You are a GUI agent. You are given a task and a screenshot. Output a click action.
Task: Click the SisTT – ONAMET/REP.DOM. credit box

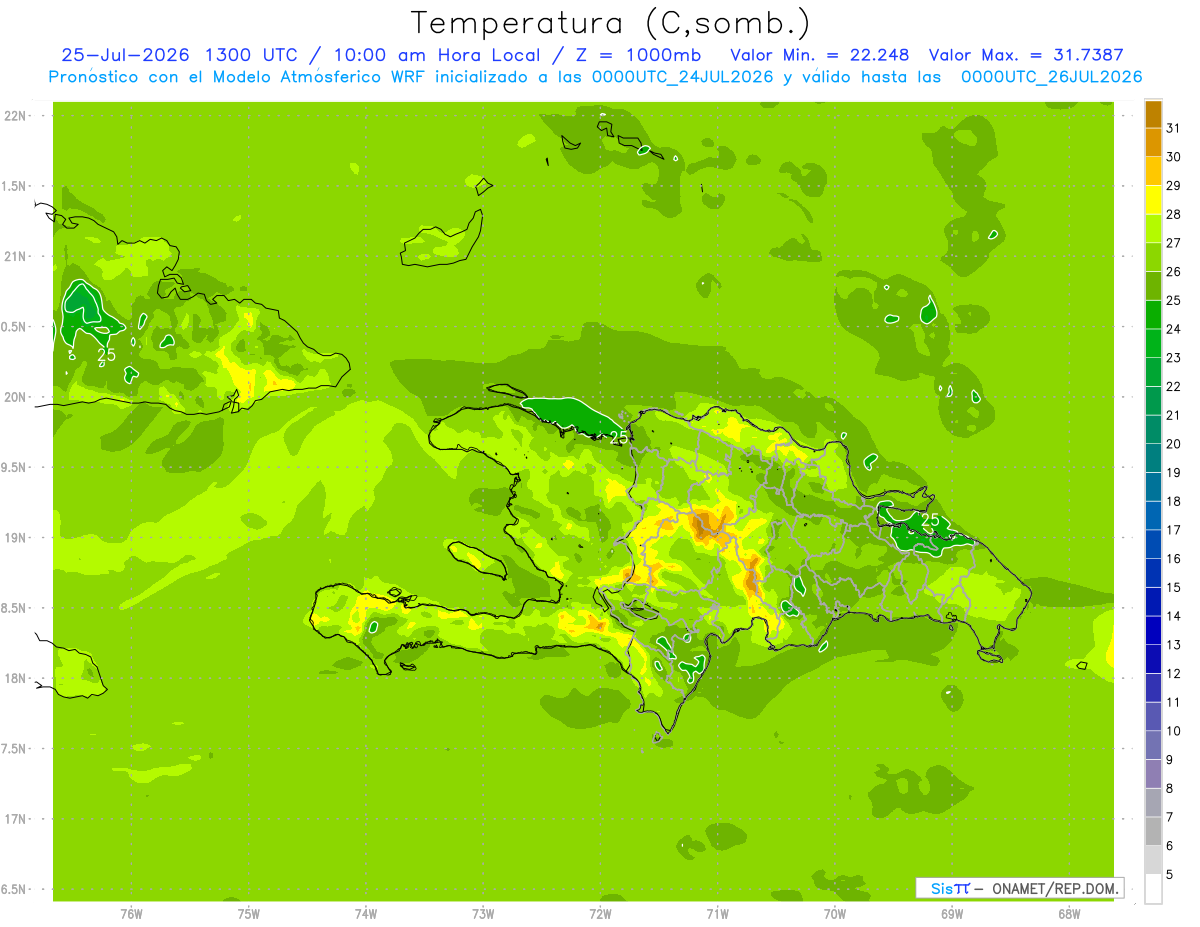(x=1019, y=888)
